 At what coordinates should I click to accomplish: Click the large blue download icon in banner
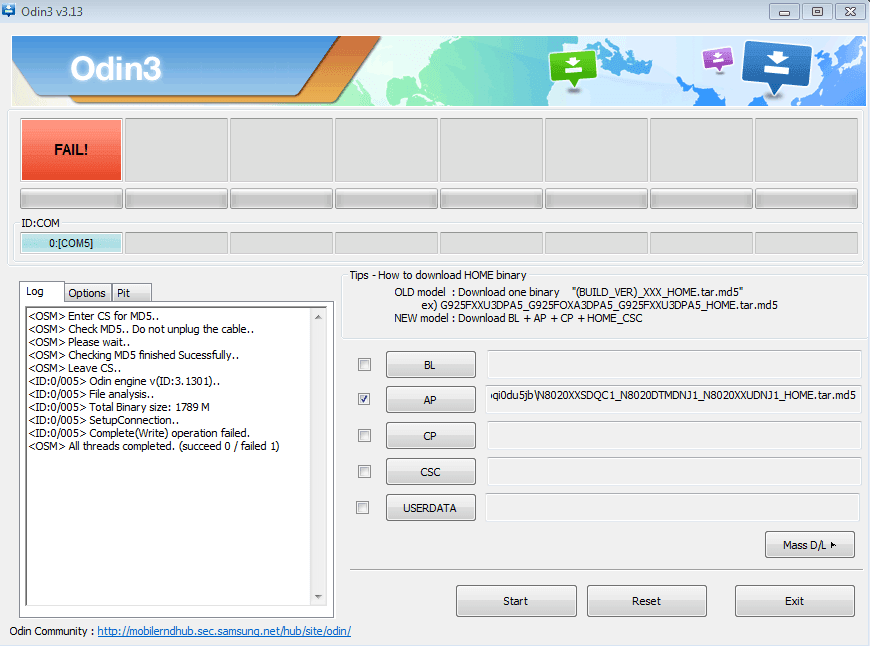(776, 66)
